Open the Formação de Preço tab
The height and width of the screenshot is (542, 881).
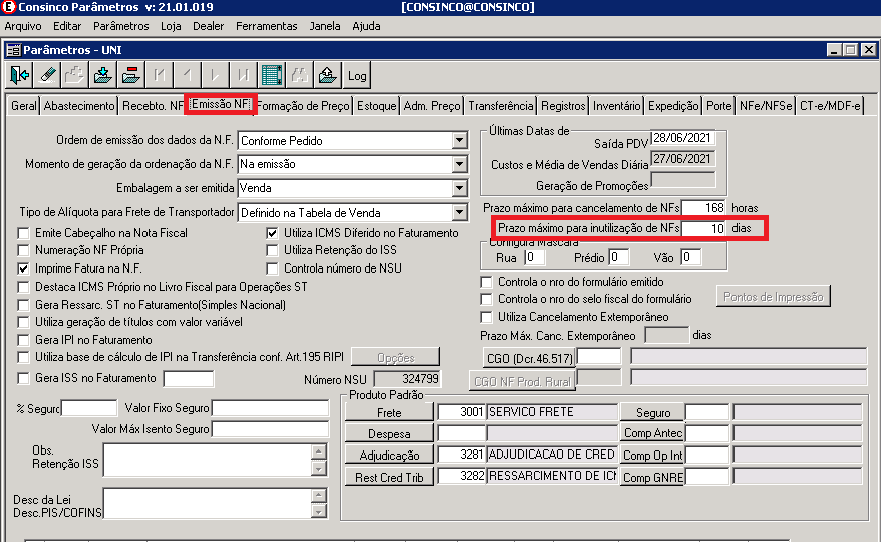click(x=303, y=106)
